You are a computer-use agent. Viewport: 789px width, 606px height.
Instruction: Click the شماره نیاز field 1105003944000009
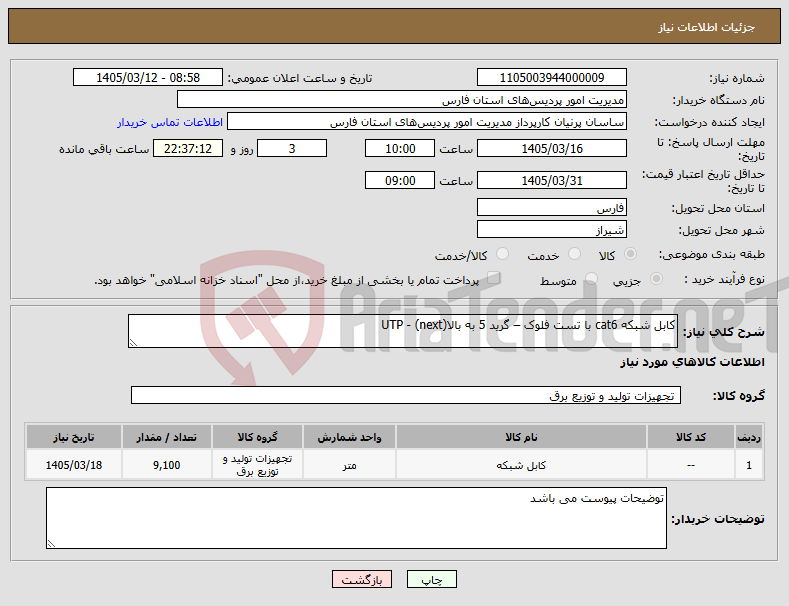point(551,78)
